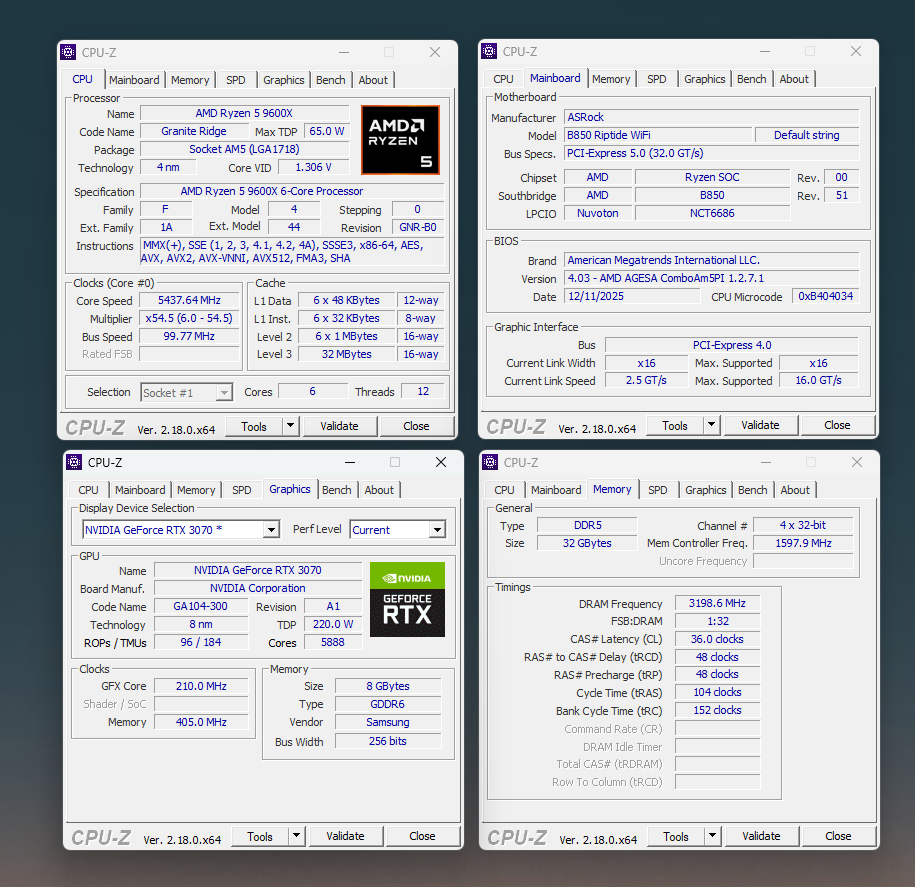
Task: Click Validate in the CPU window
Action: click(339, 426)
